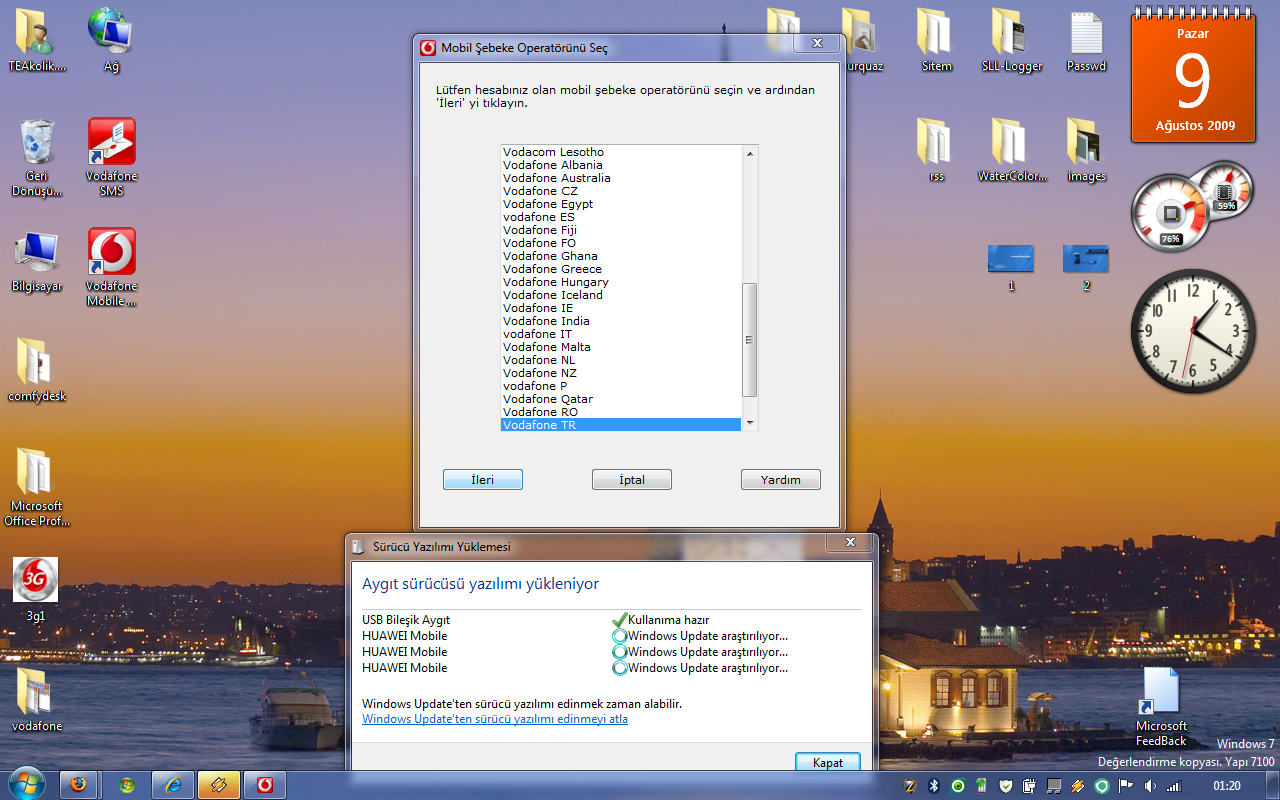
Task: Open the Geri Dönüşüm recycle bin icon
Action: click(x=37, y=157)
